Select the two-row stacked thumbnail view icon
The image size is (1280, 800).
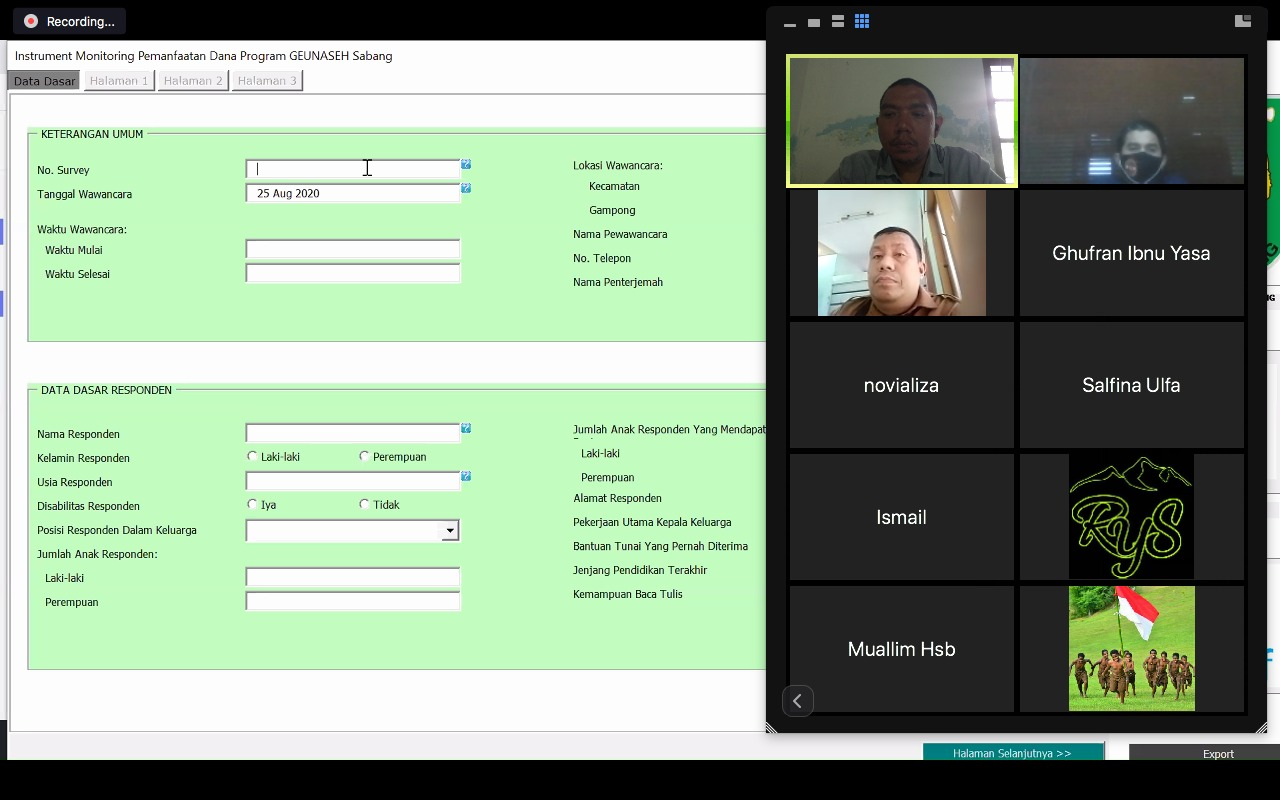point(838,21)
